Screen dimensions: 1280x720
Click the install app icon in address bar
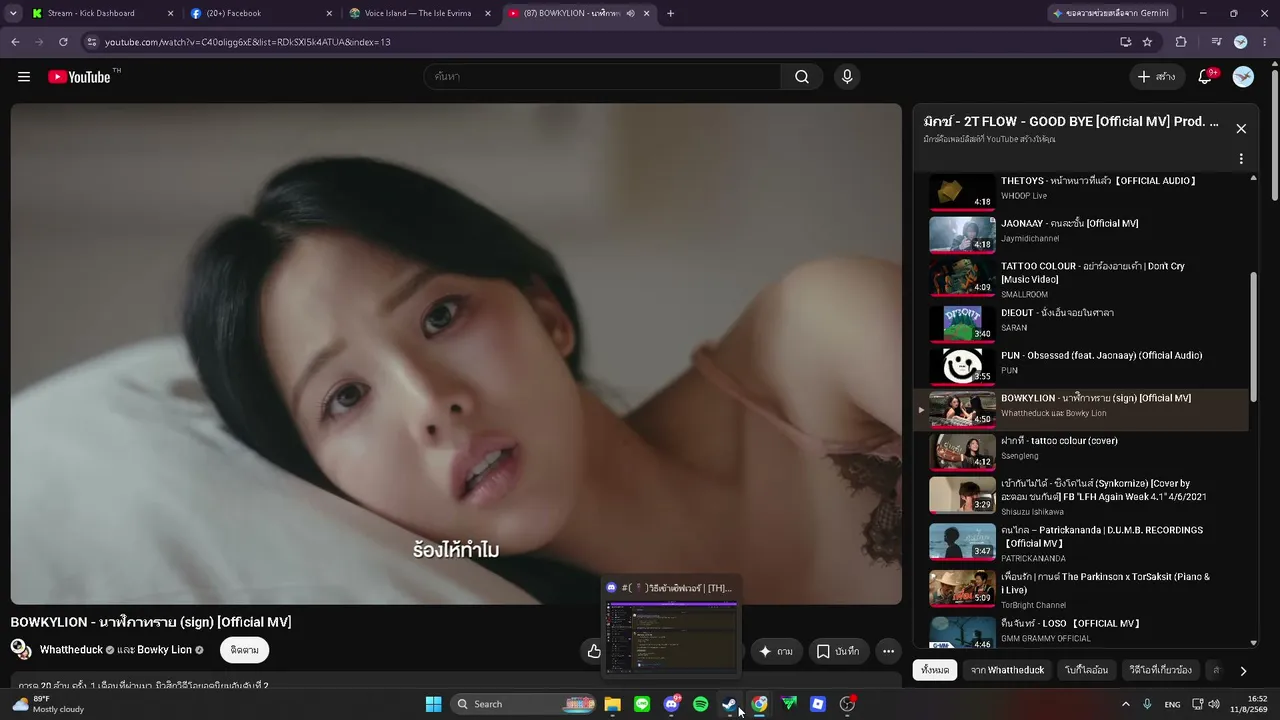[x=1125, y=42]
